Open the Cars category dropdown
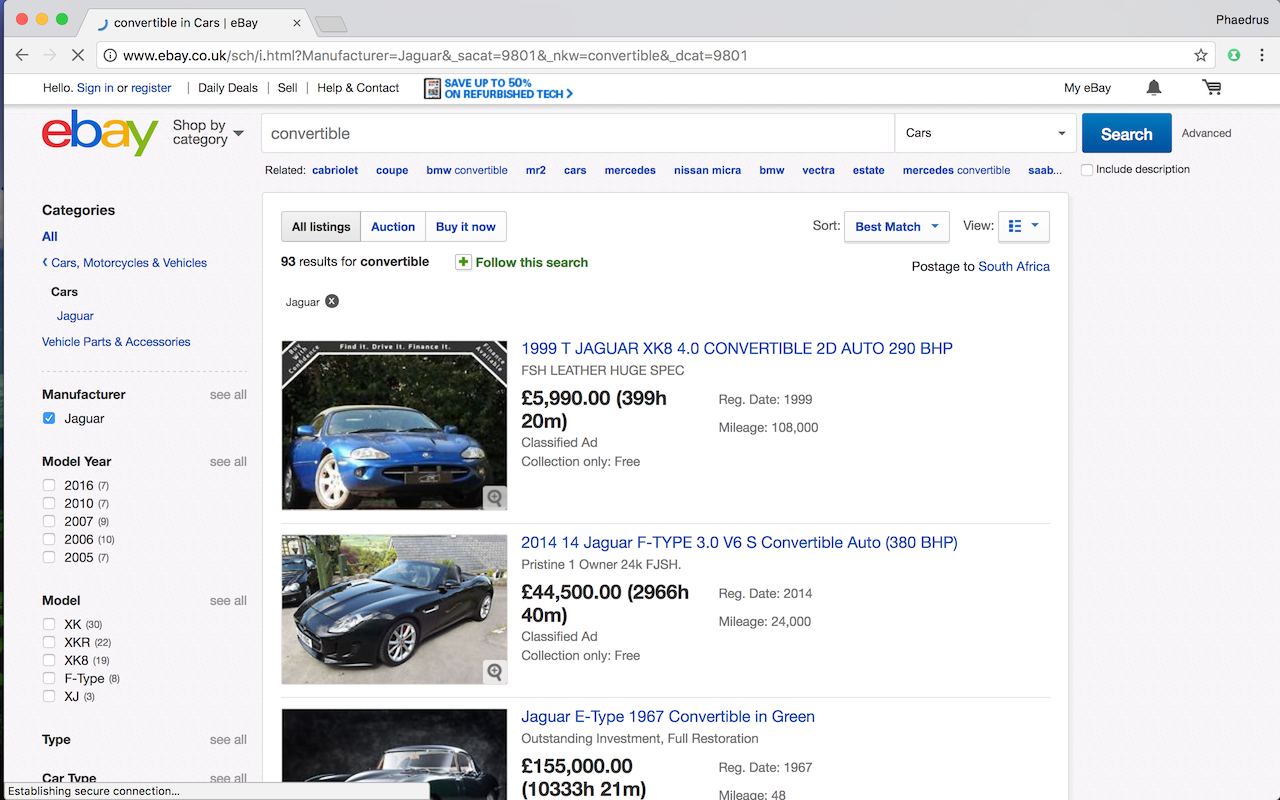 click(985, 133)
